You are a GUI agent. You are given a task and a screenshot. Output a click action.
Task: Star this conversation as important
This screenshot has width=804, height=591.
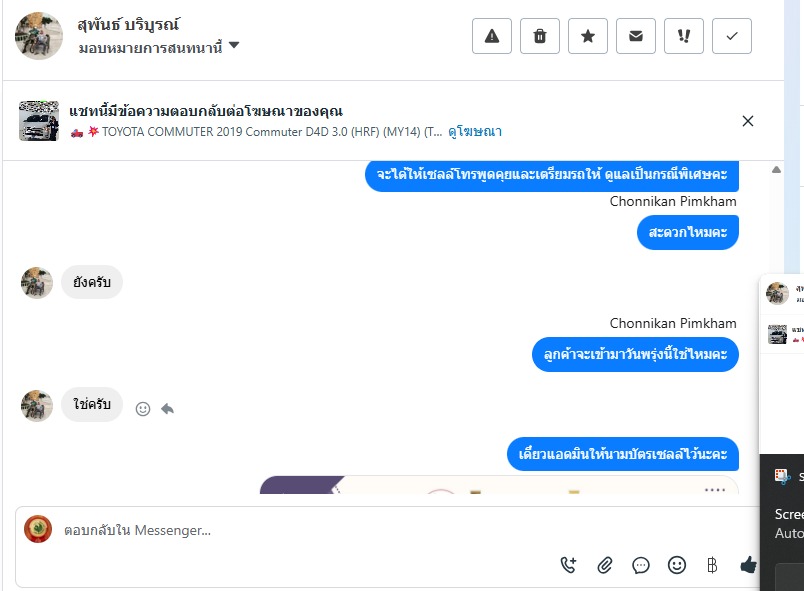click(588, 36)
